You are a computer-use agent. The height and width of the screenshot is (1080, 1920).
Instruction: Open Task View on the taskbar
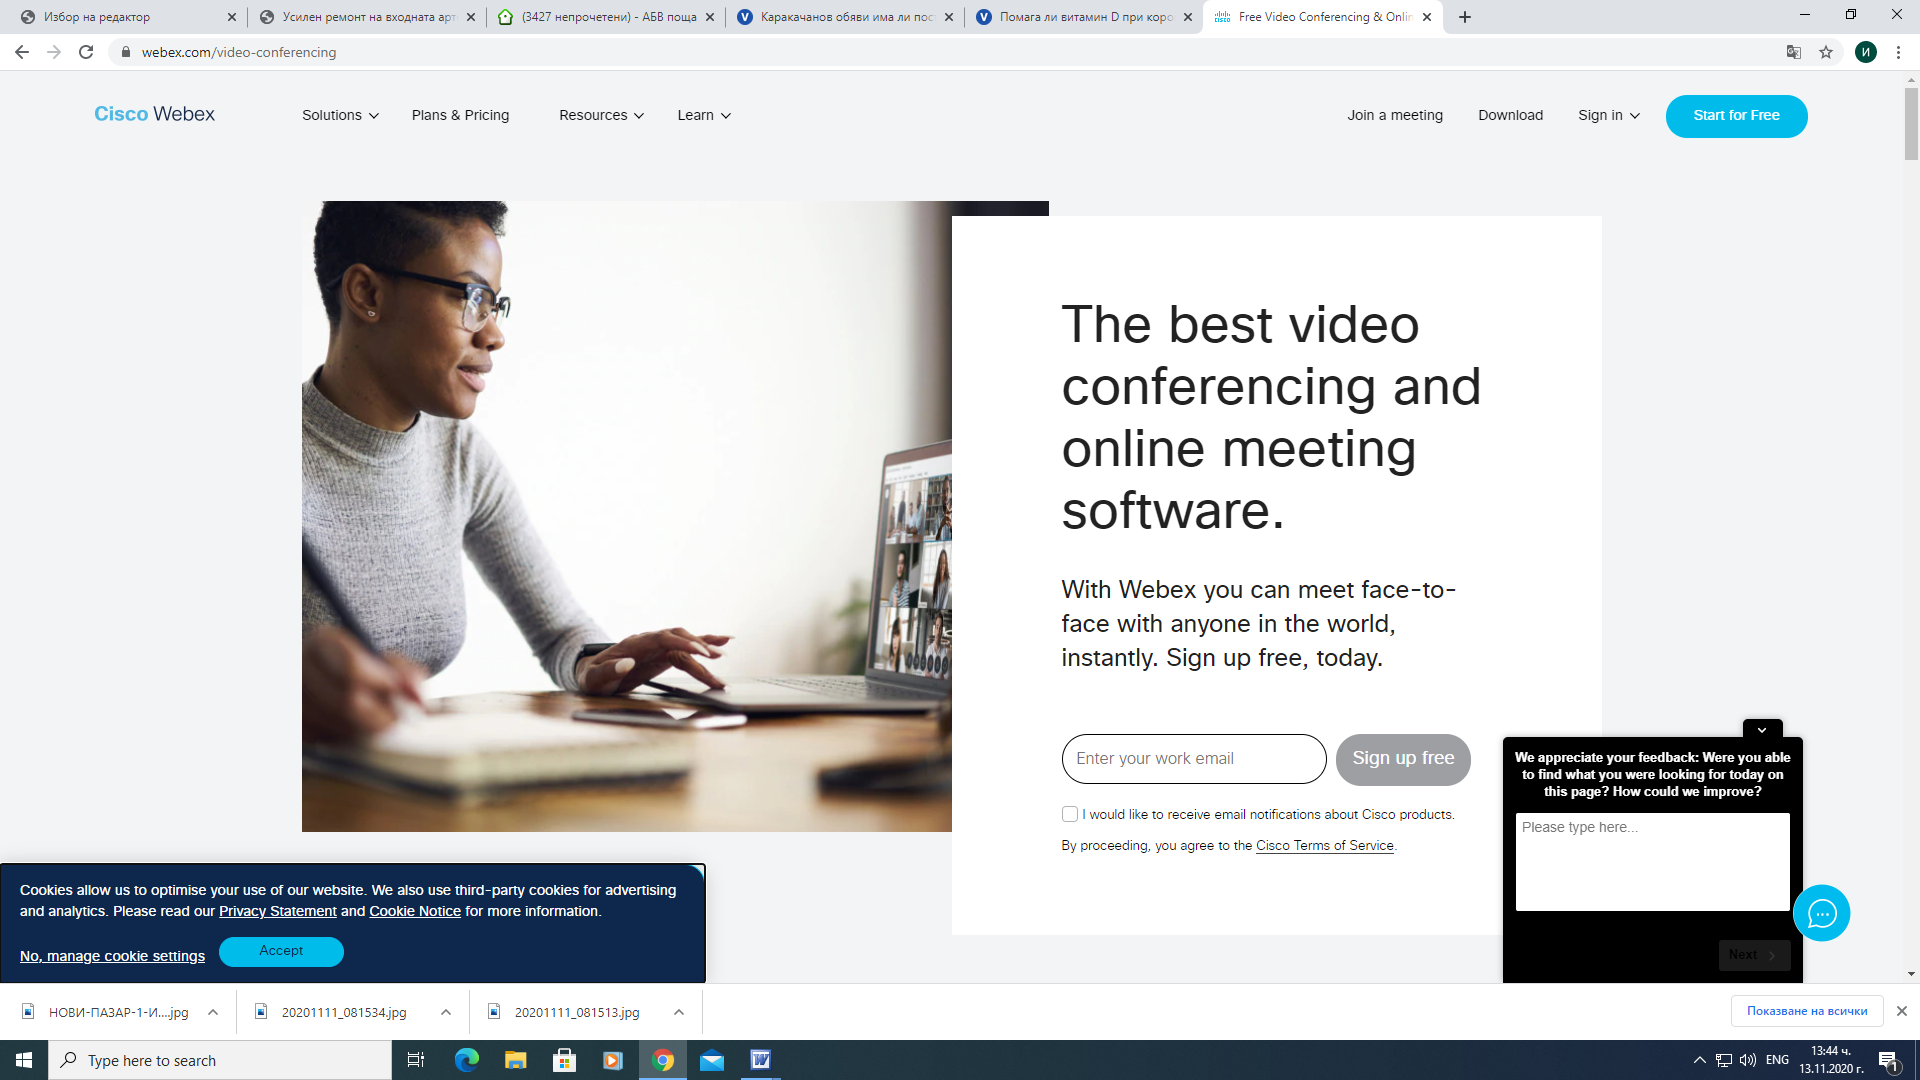point(416,1060)
